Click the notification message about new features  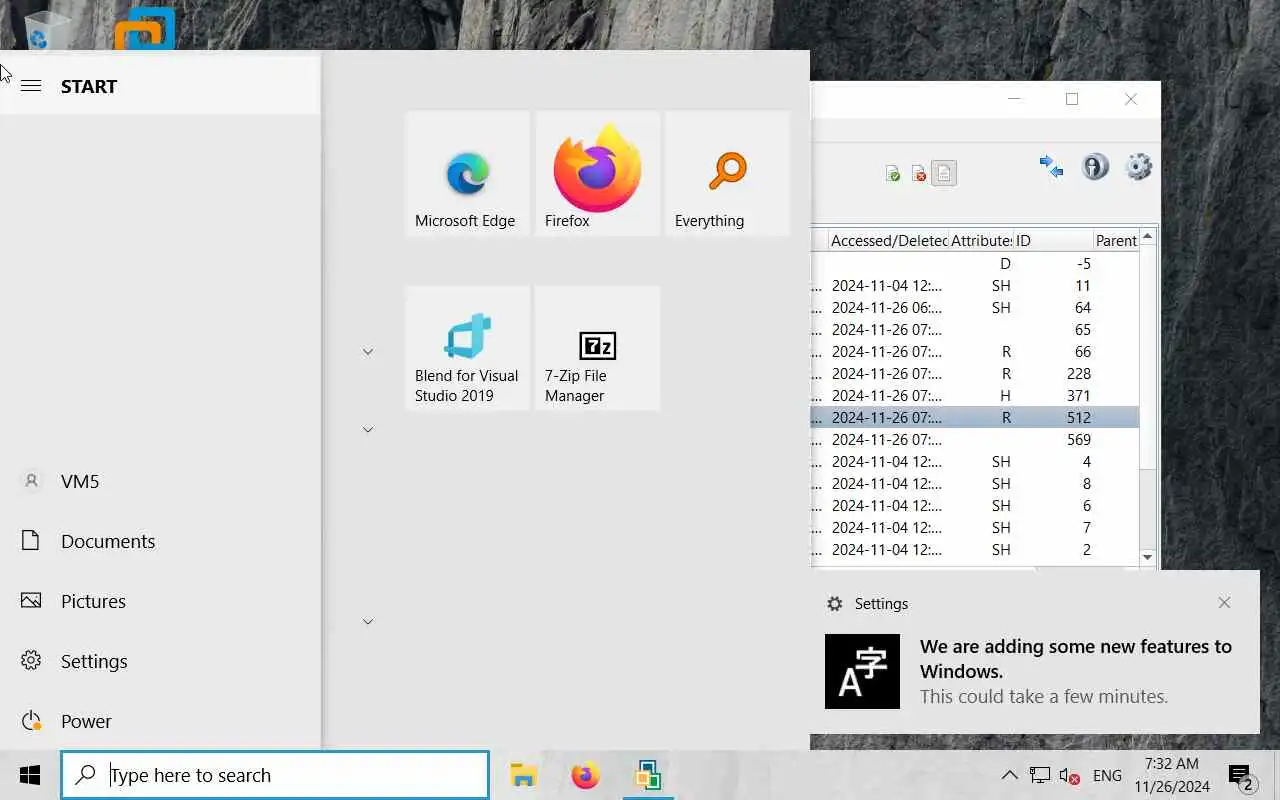[1076, 671]
